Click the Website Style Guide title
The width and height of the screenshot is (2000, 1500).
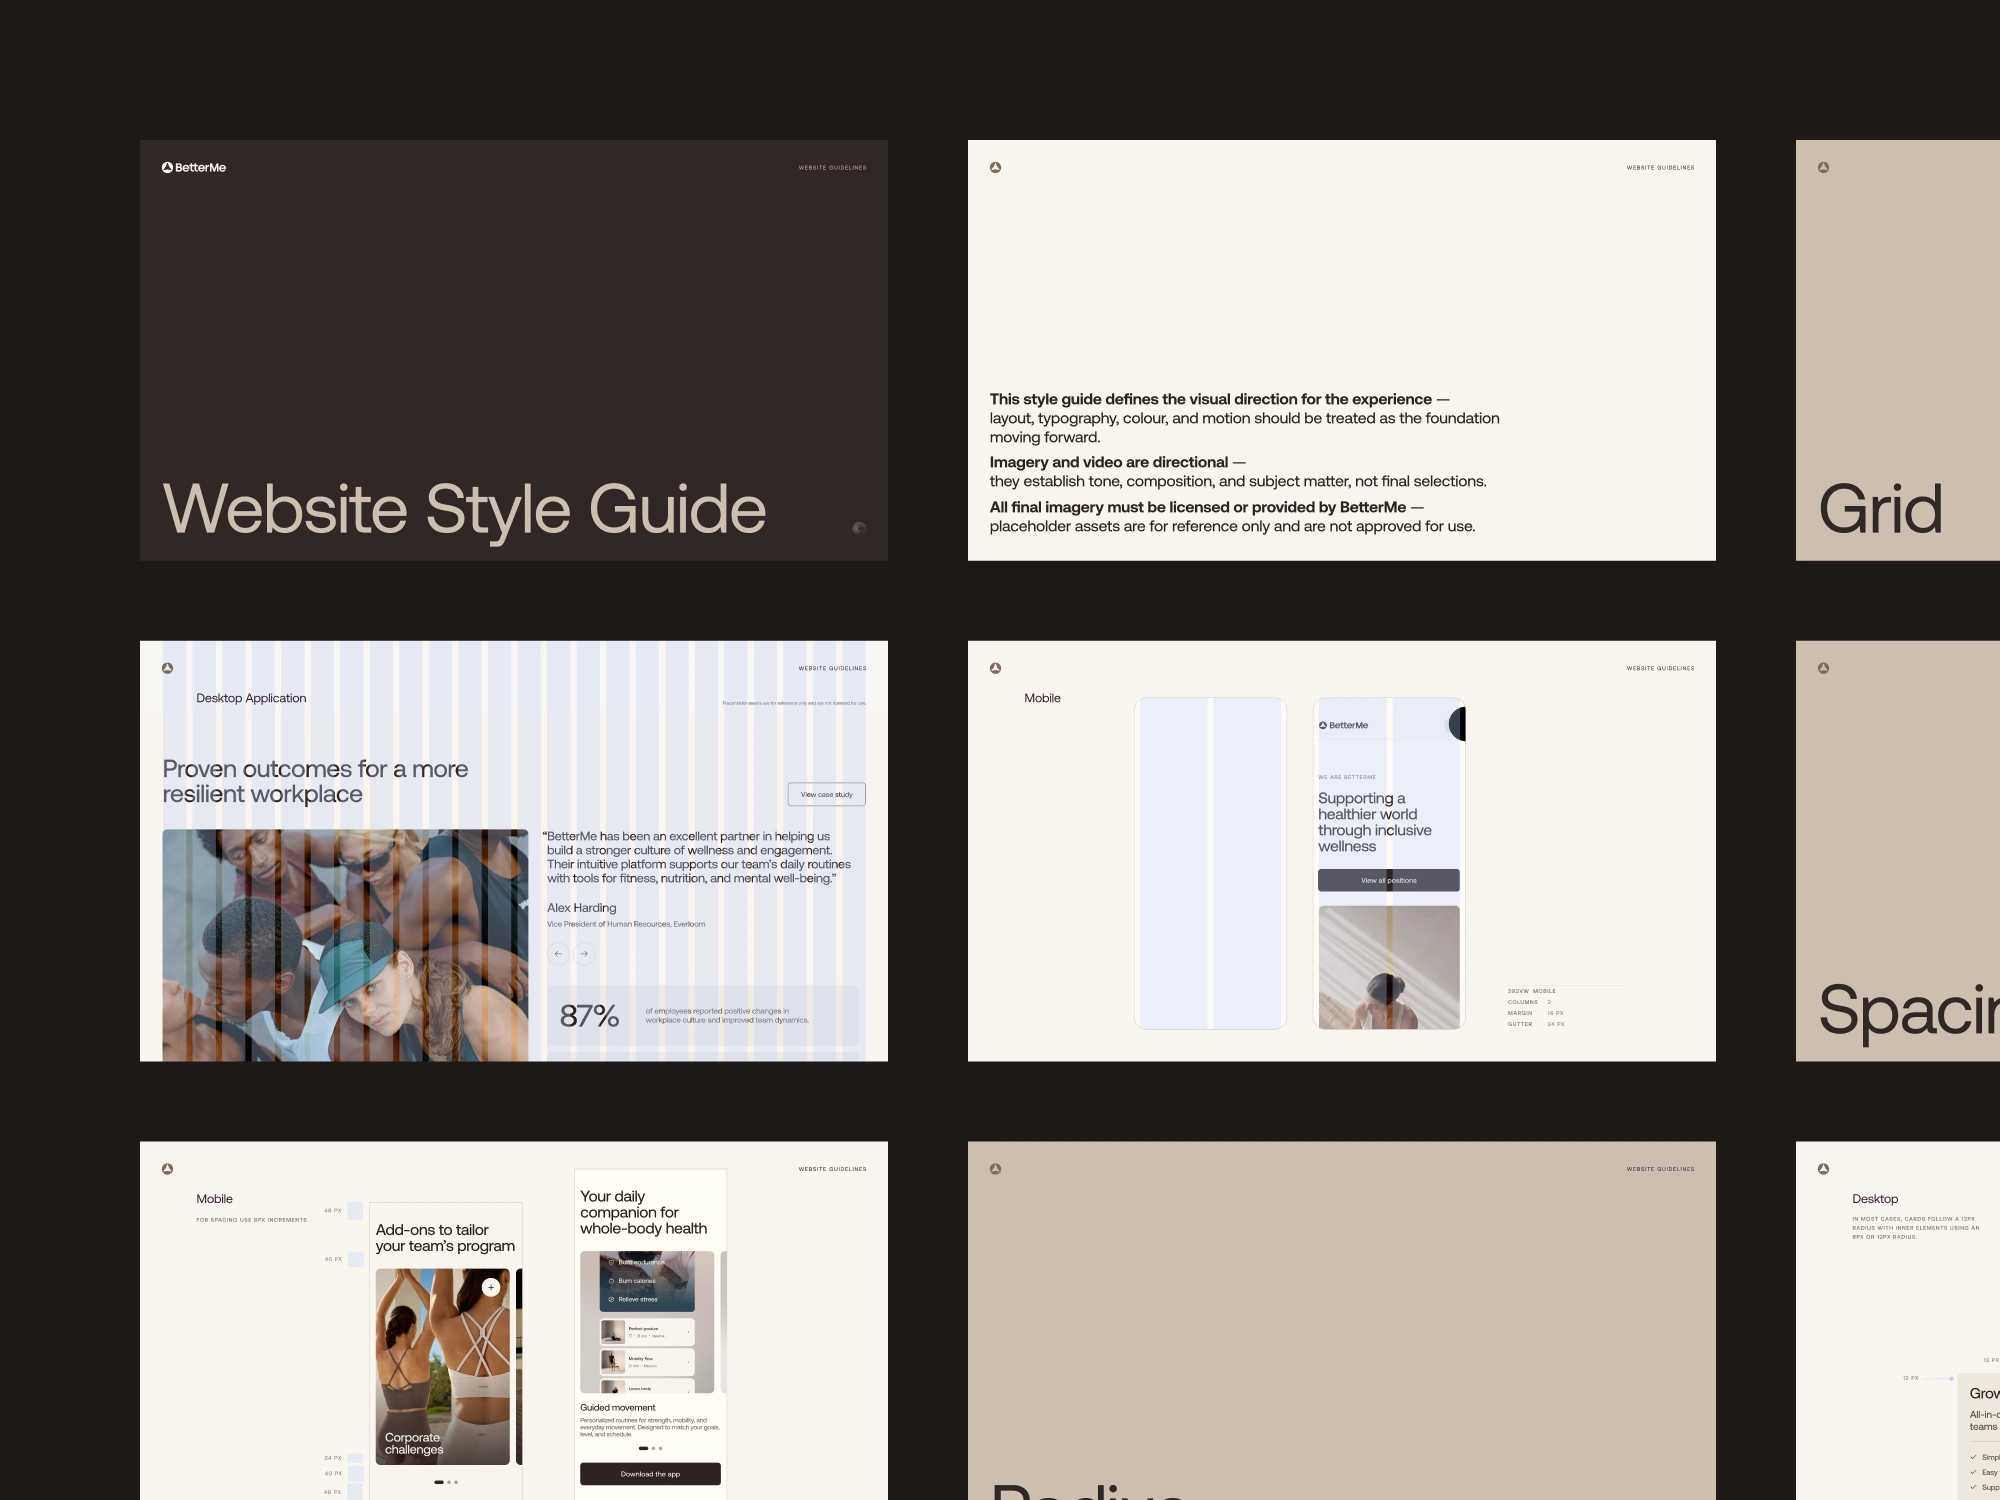(x=464, y=510)
